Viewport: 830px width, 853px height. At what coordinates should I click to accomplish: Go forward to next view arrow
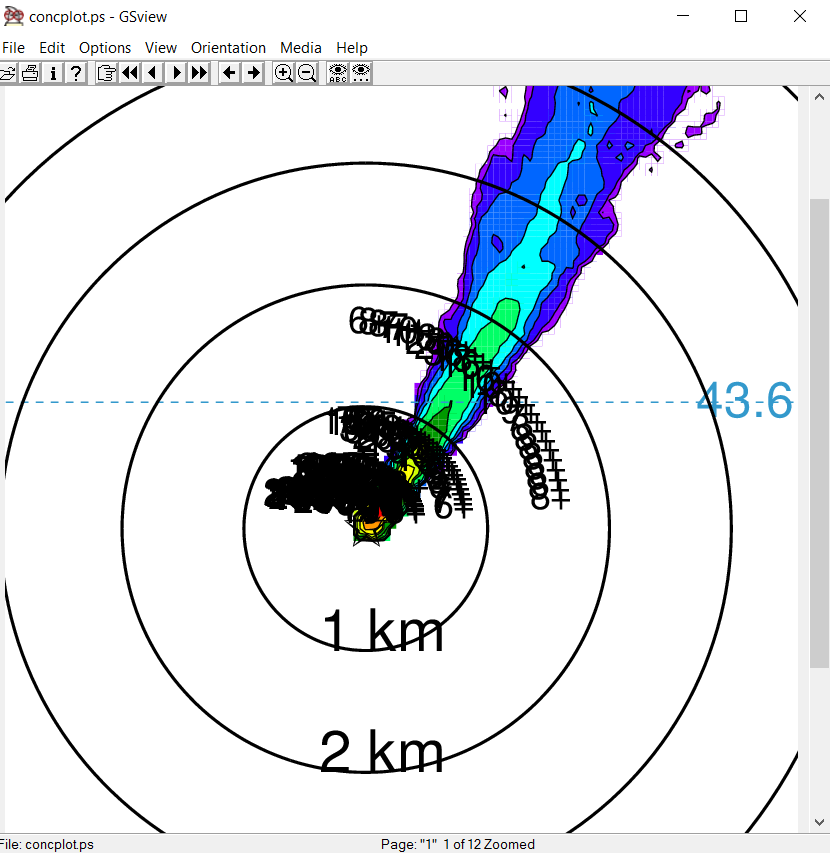(x=253, y=73)
